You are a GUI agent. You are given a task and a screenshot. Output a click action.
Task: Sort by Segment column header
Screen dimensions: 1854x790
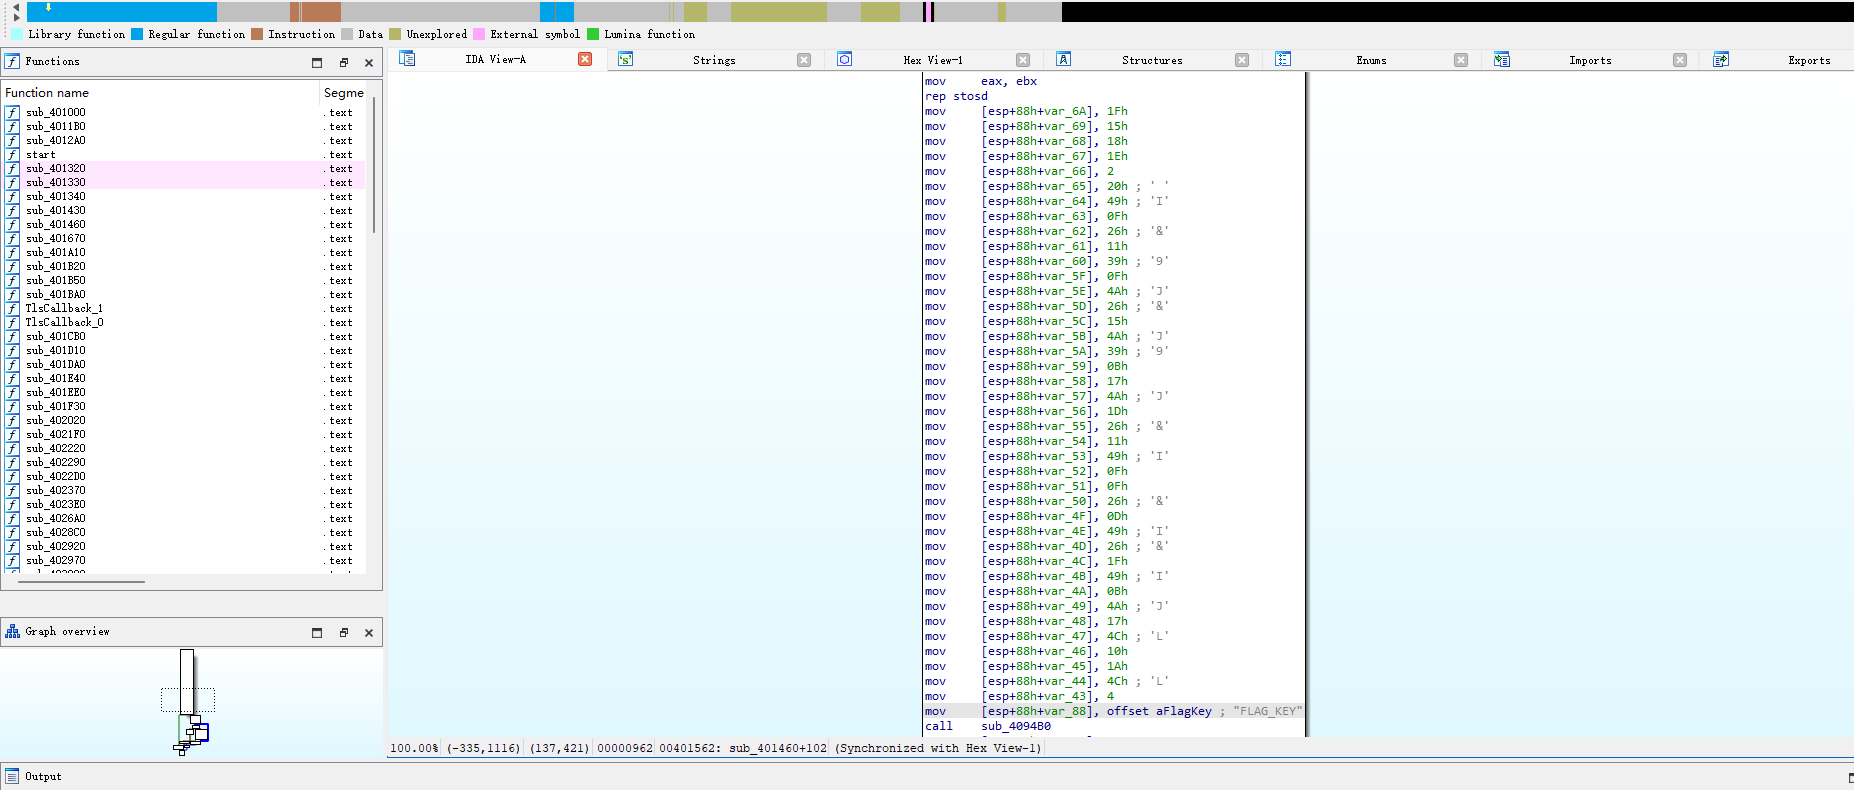point(343,92)
